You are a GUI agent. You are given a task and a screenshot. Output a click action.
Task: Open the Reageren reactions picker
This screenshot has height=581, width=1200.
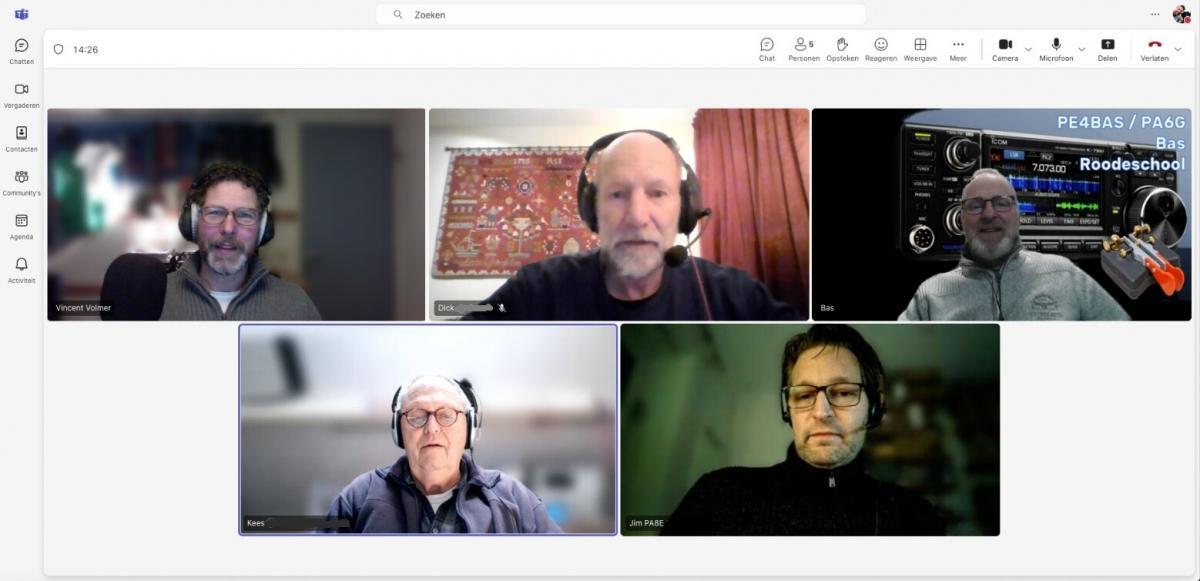coord(881,49)
